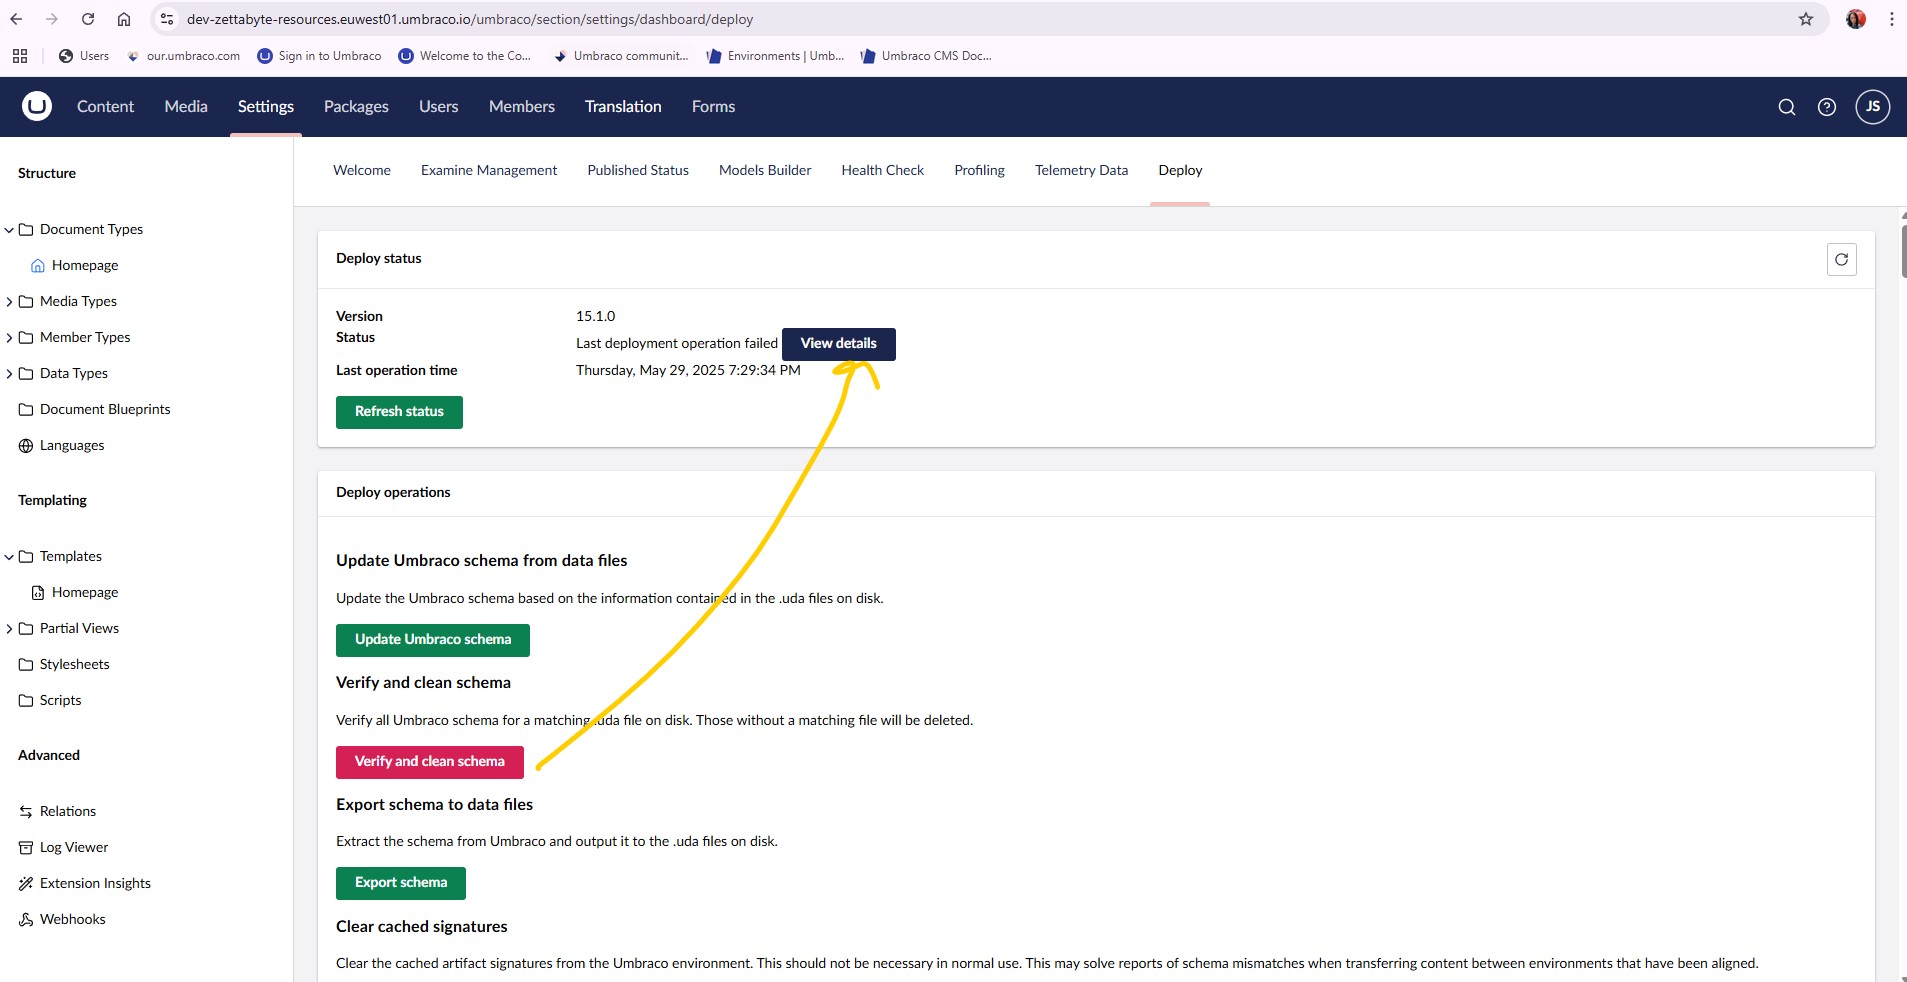The width and height of the screenshot is (1907, 982).
Task: Open the Umbraco CMS Doc bookmark
Action: pos(926,56)
